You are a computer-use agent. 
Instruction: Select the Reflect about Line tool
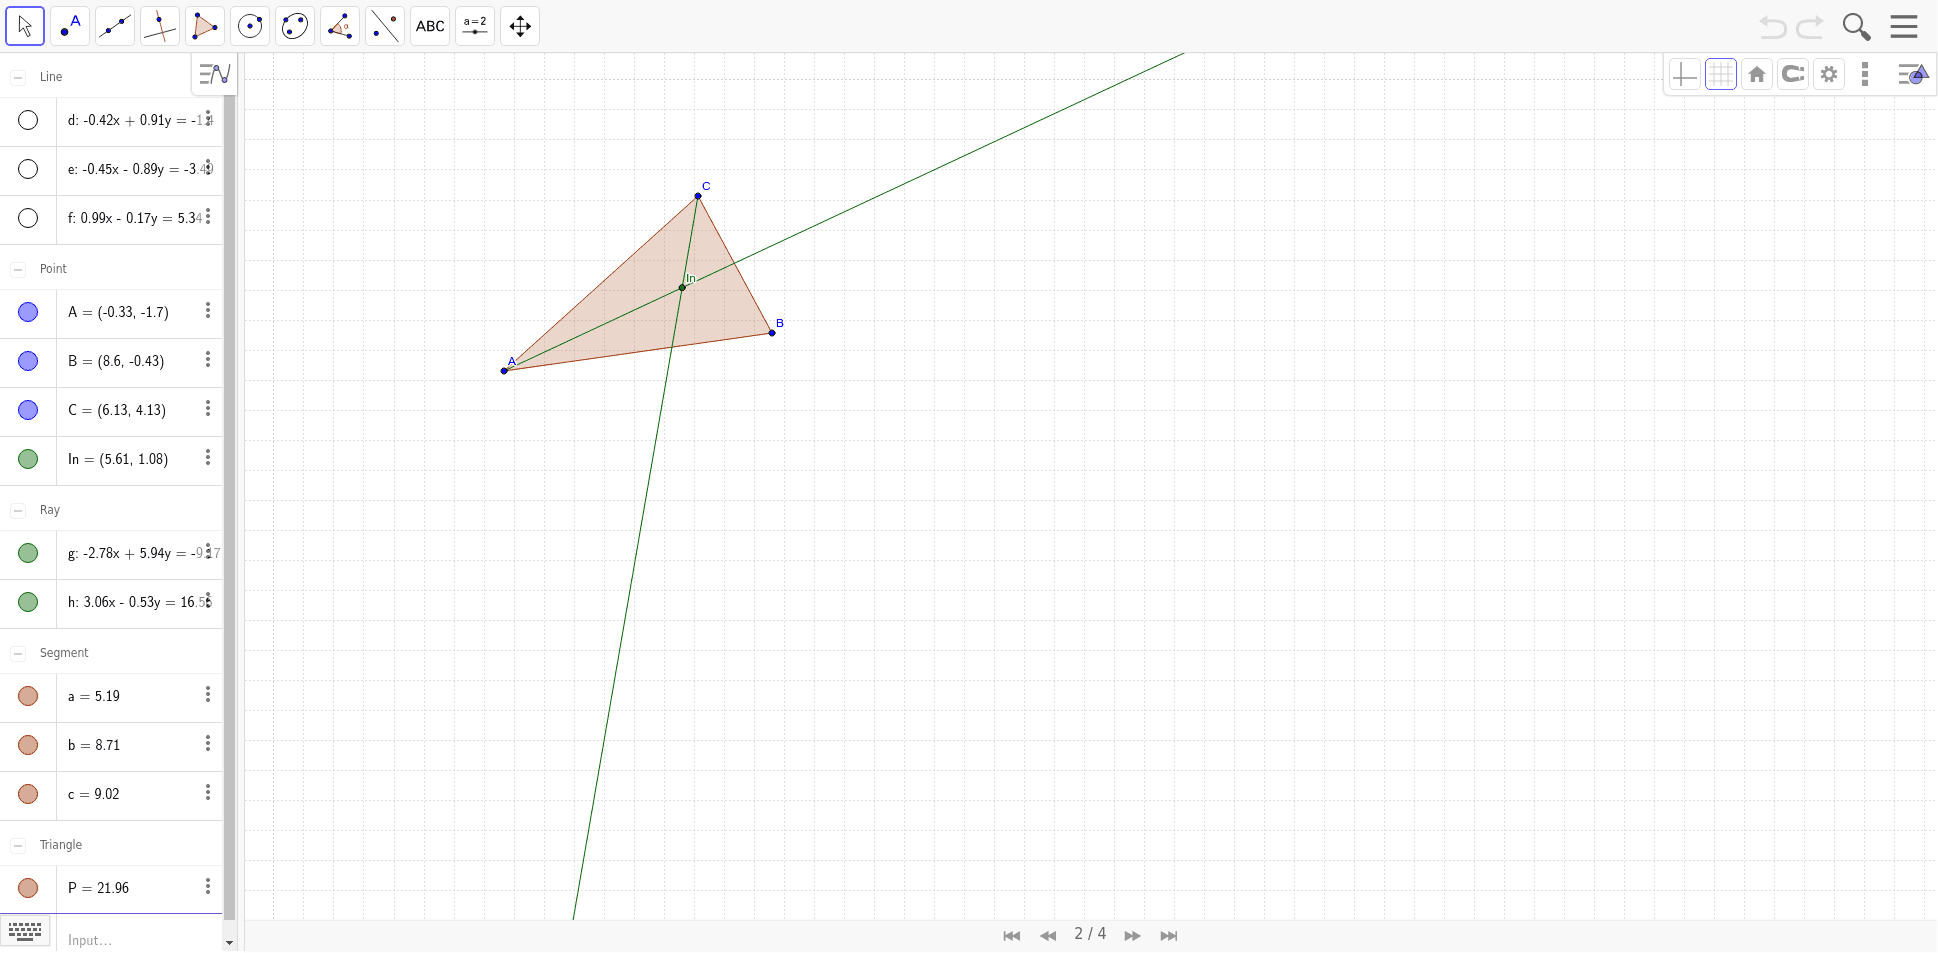(x=385, y=26)
